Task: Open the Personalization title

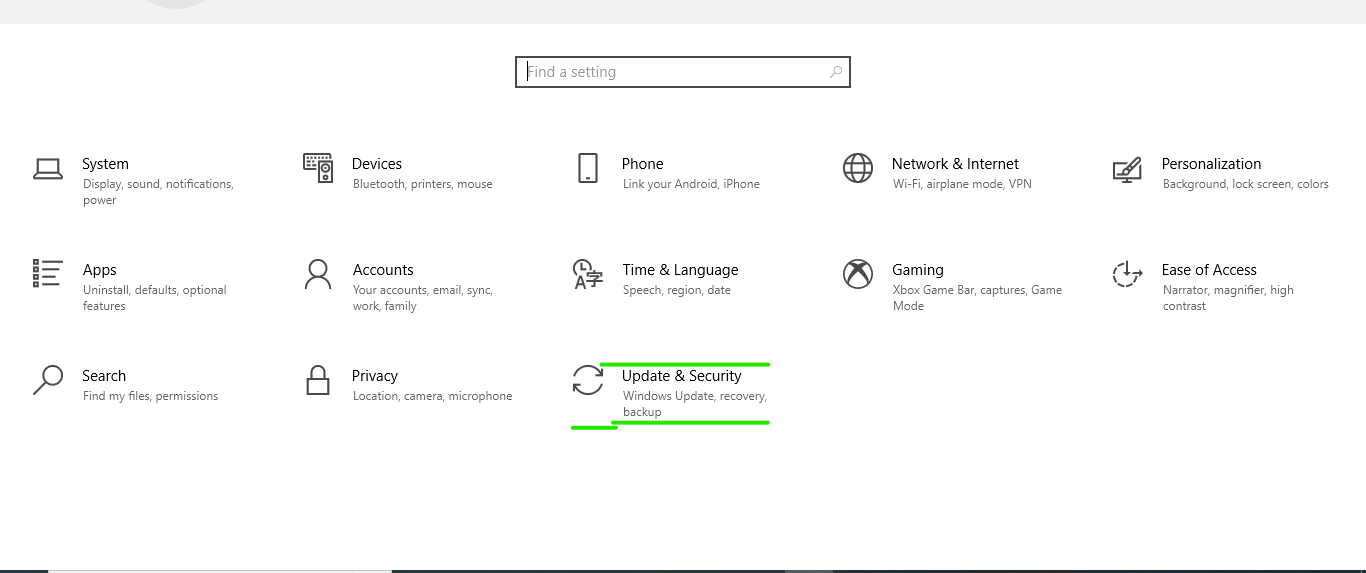Action: [x=1211, y=164]
